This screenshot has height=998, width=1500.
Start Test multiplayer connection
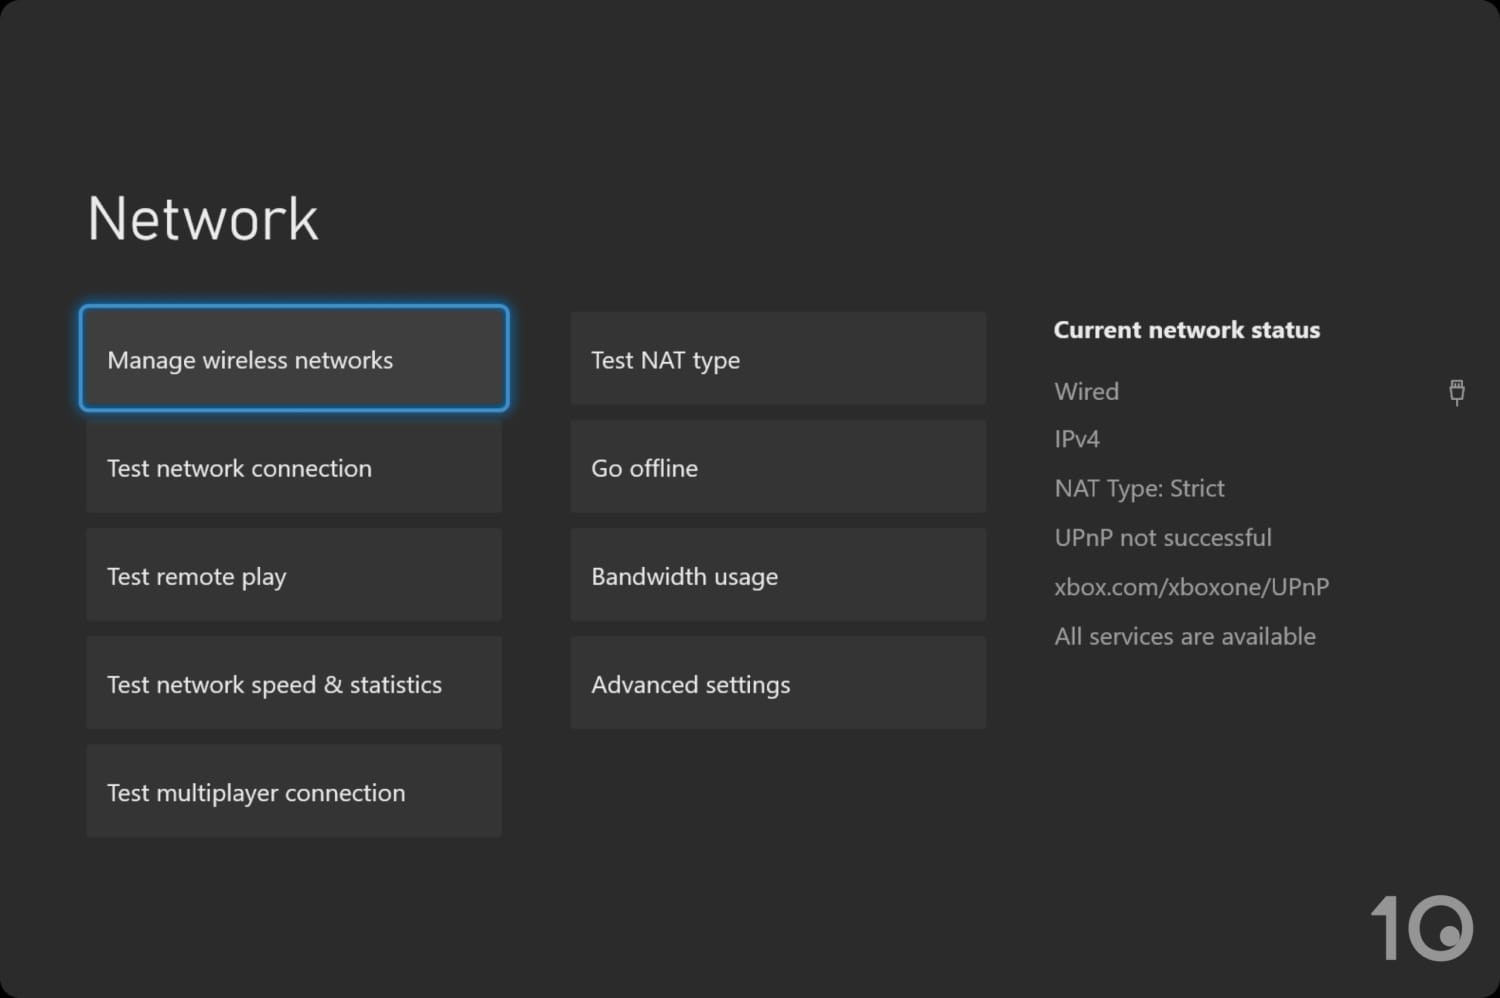[x=294, y=791]
